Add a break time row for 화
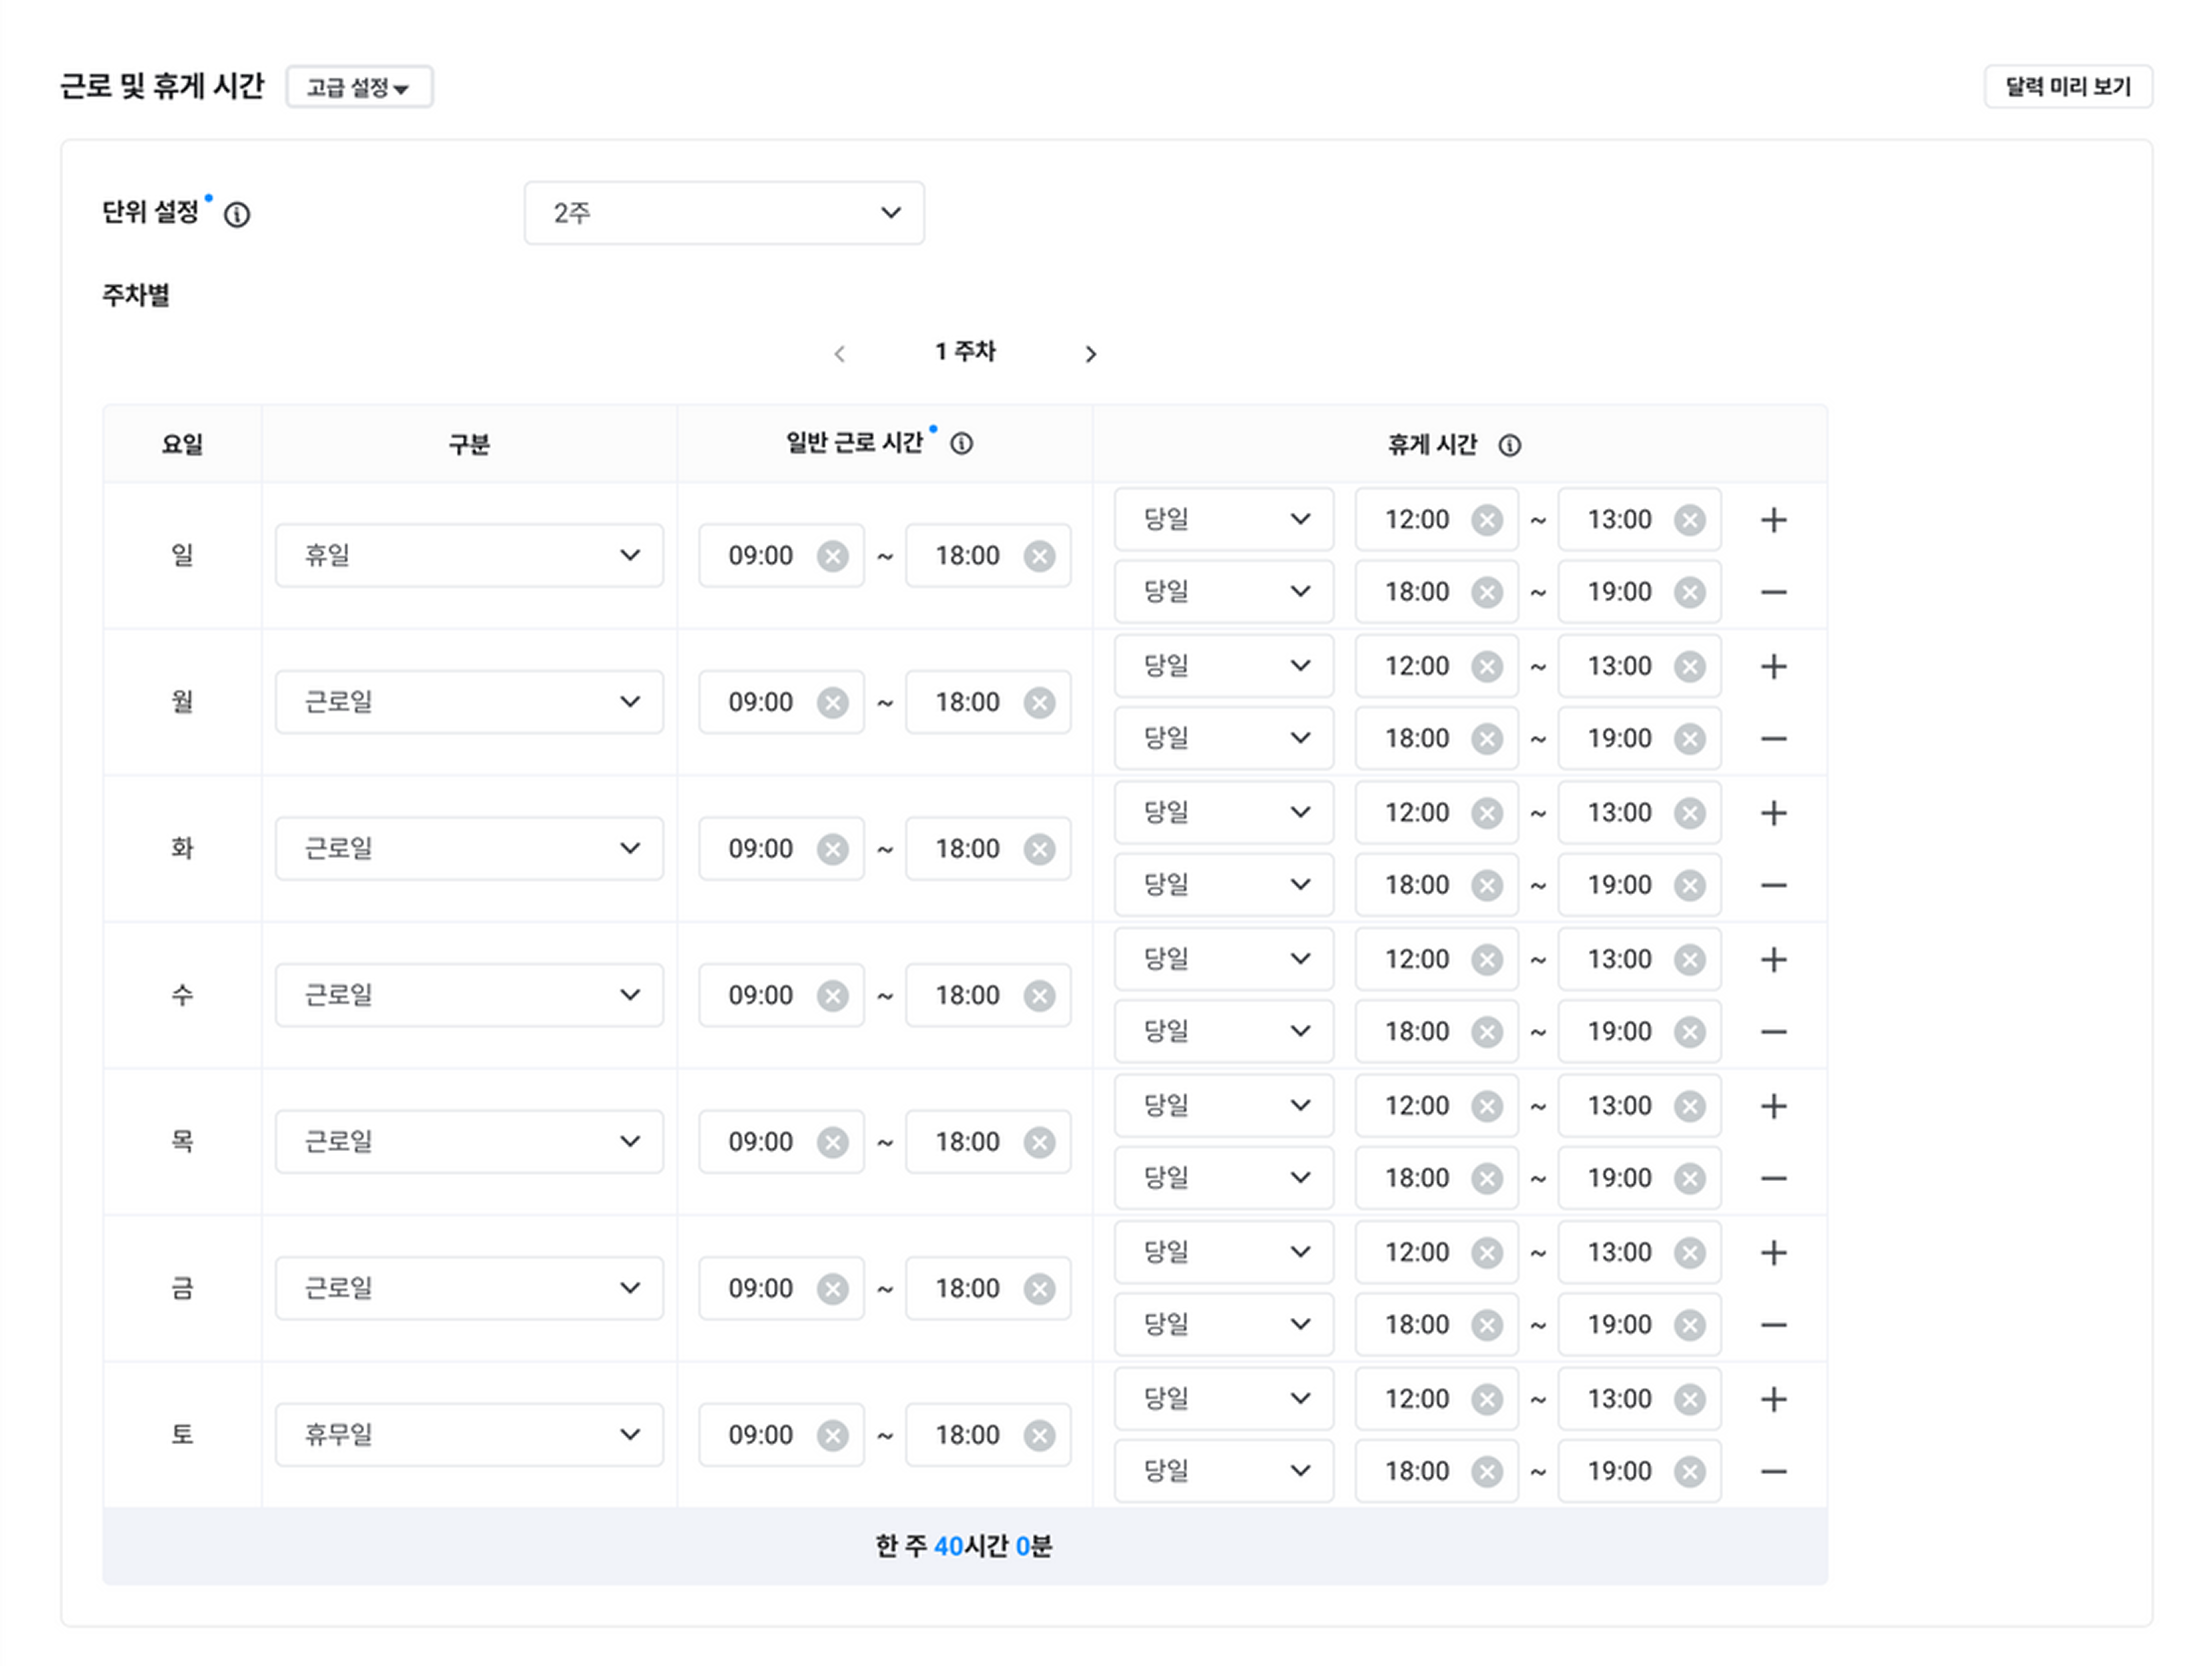2212x1666 pixels. point(1773,813)
